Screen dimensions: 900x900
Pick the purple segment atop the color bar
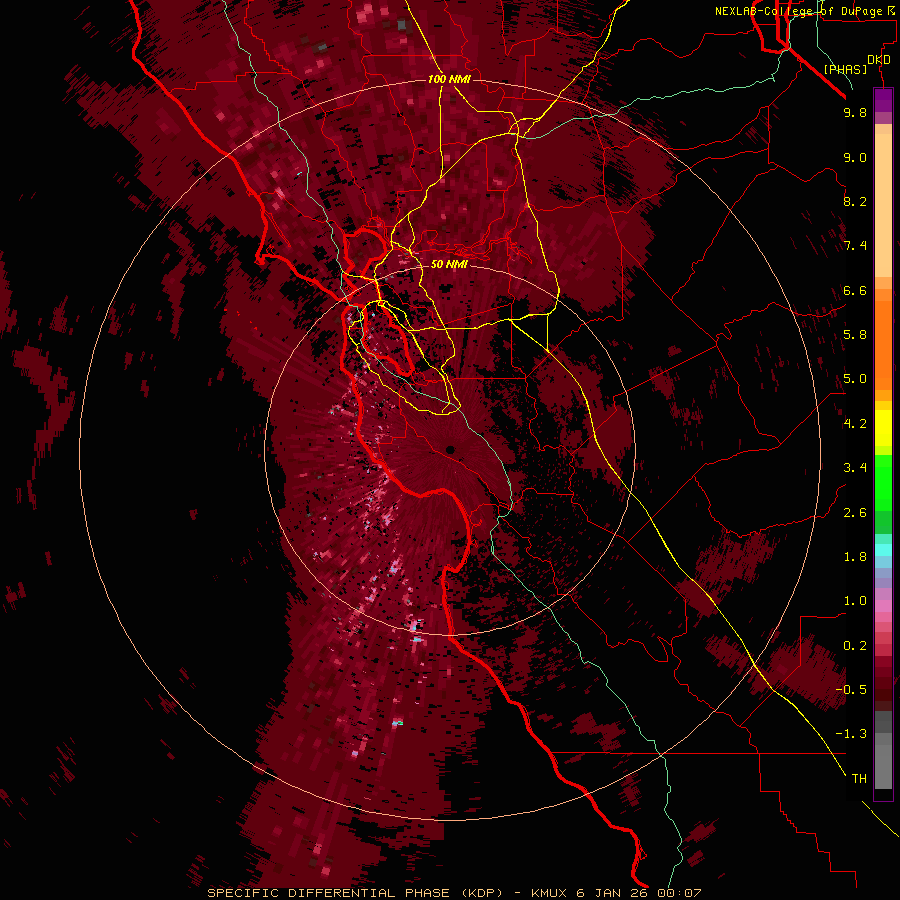coord(883,100)
